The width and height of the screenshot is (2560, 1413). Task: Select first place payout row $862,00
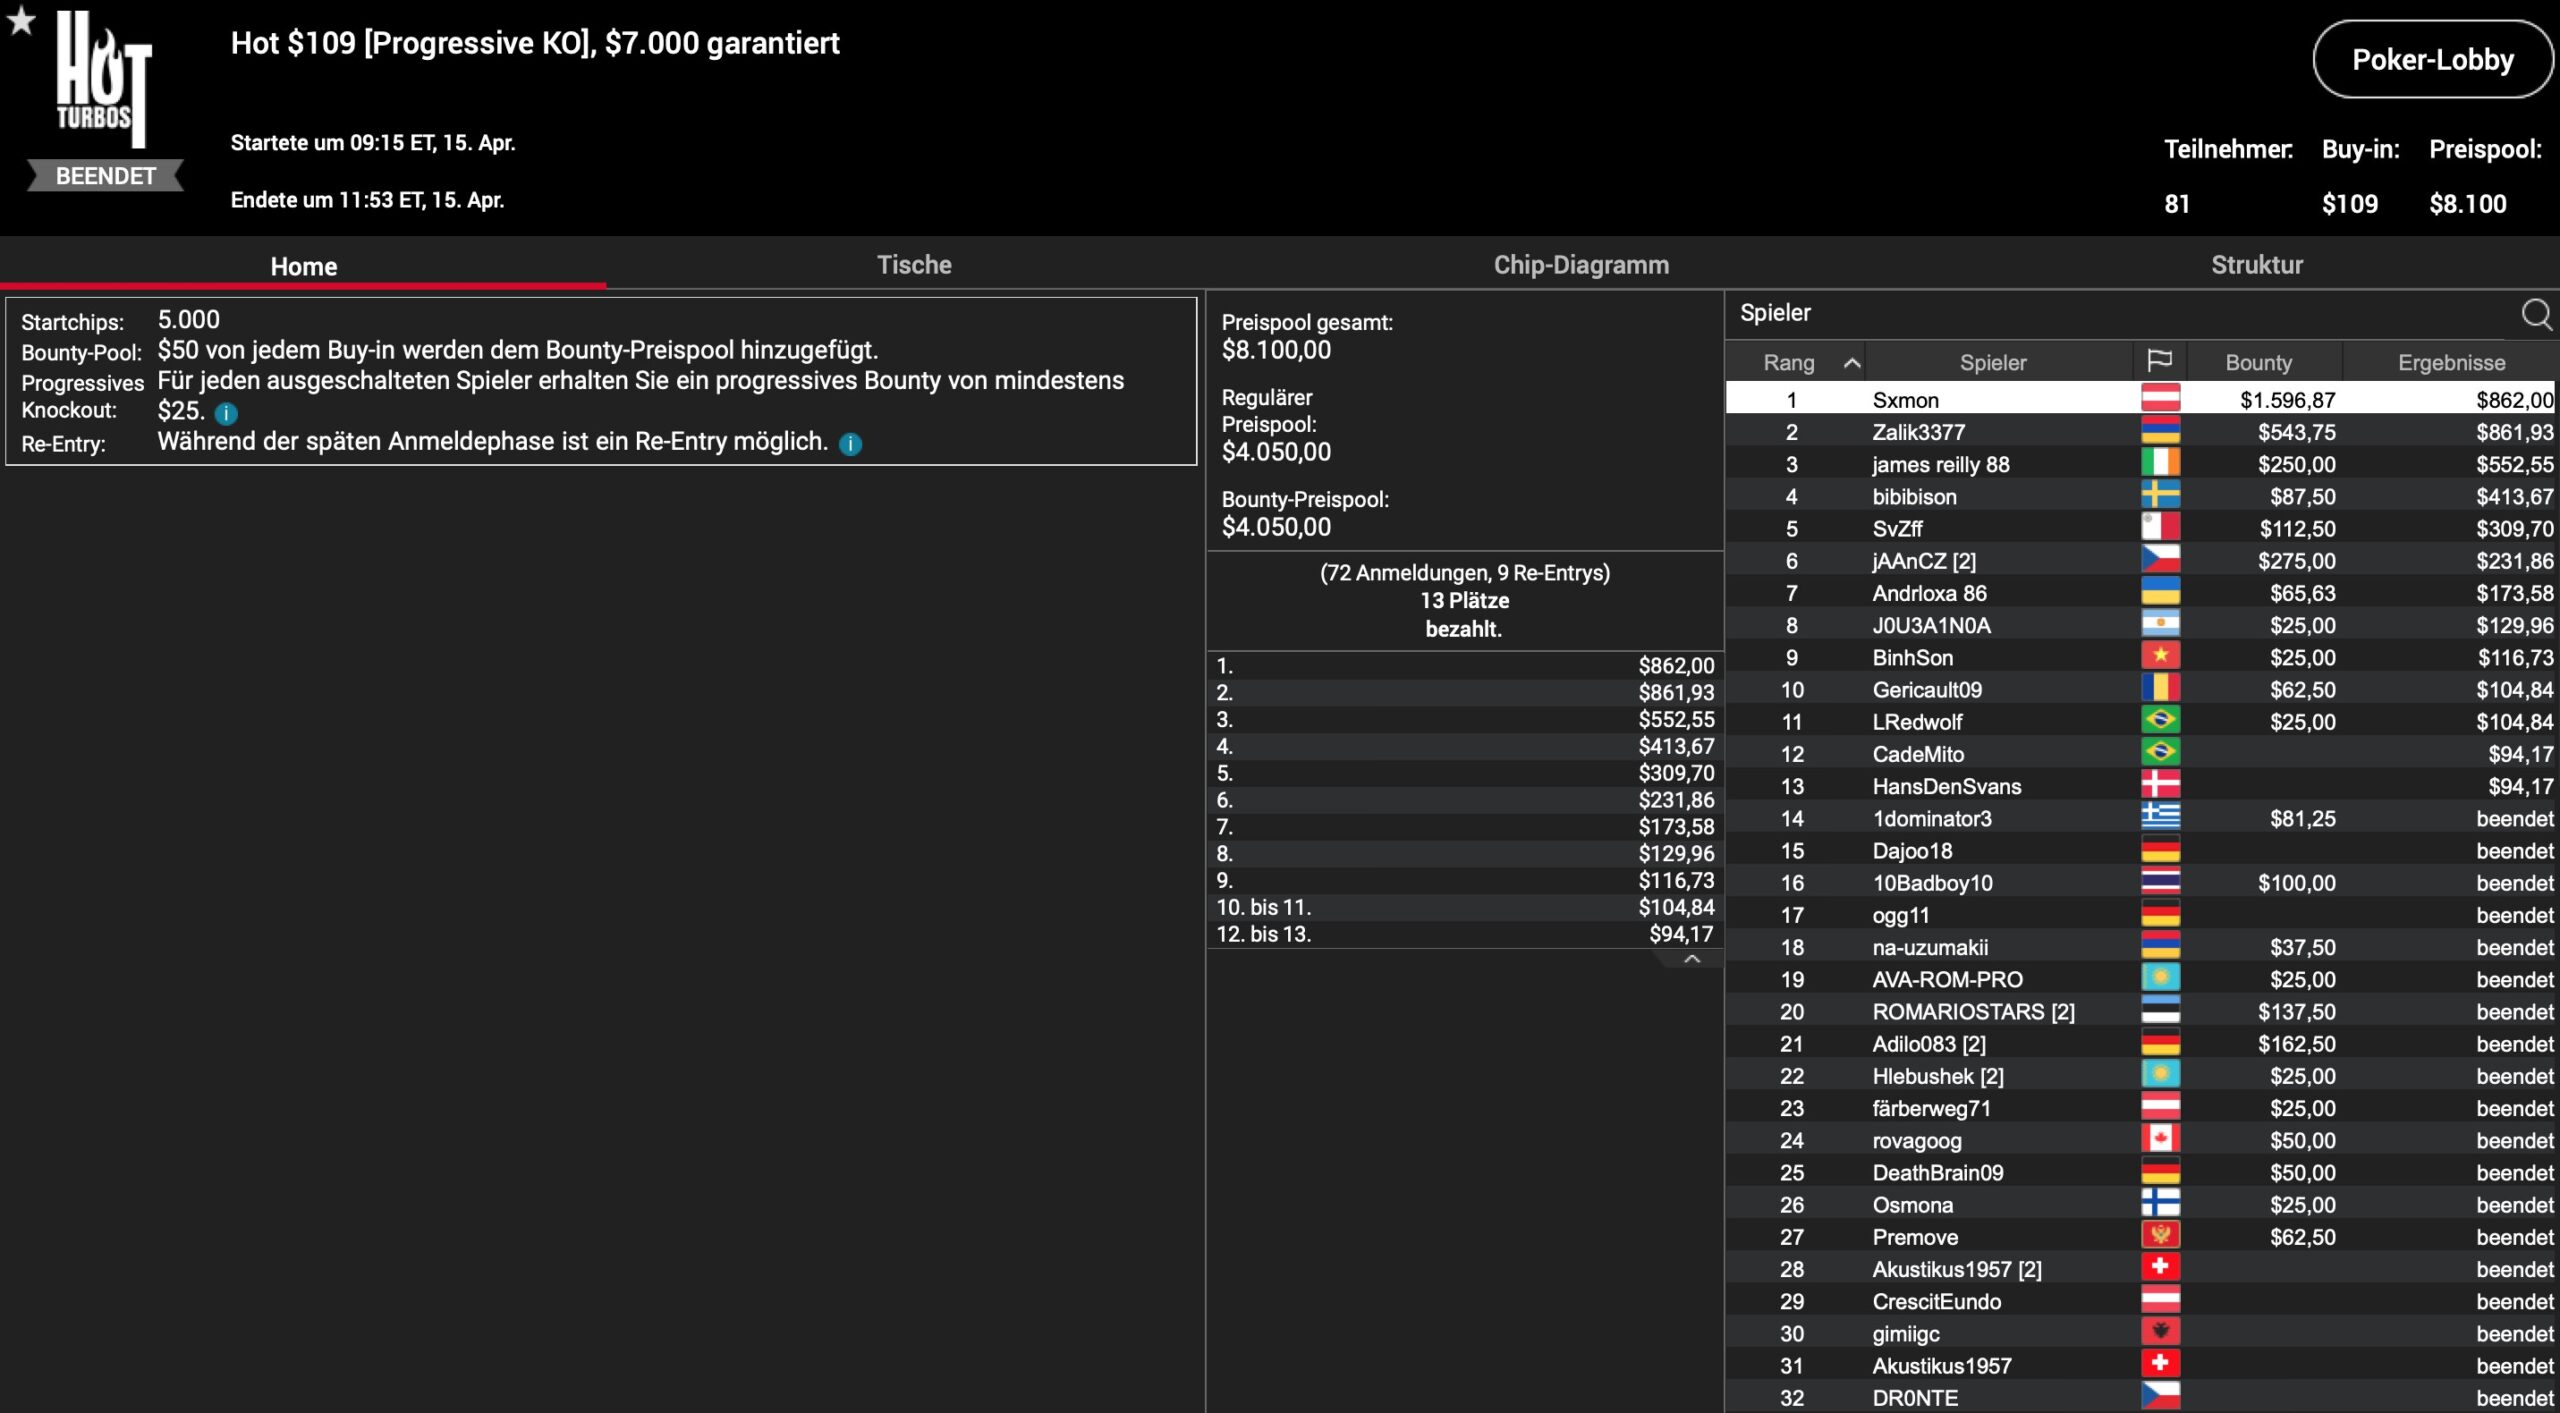pos(1464,666)
